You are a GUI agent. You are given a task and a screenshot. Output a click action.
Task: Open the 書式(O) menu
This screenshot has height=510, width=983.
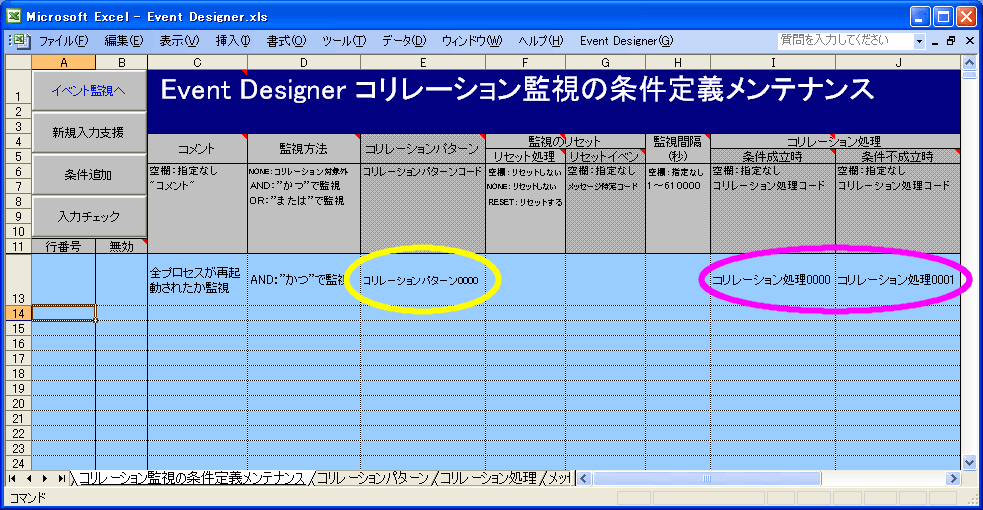point(286,41)
